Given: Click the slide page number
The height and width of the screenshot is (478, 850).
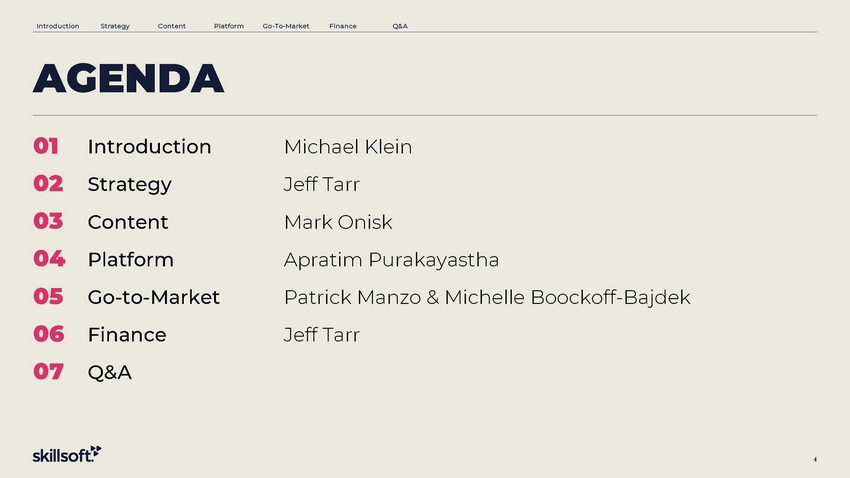Looking at the screenshot, I should click(x=815, y=460).
